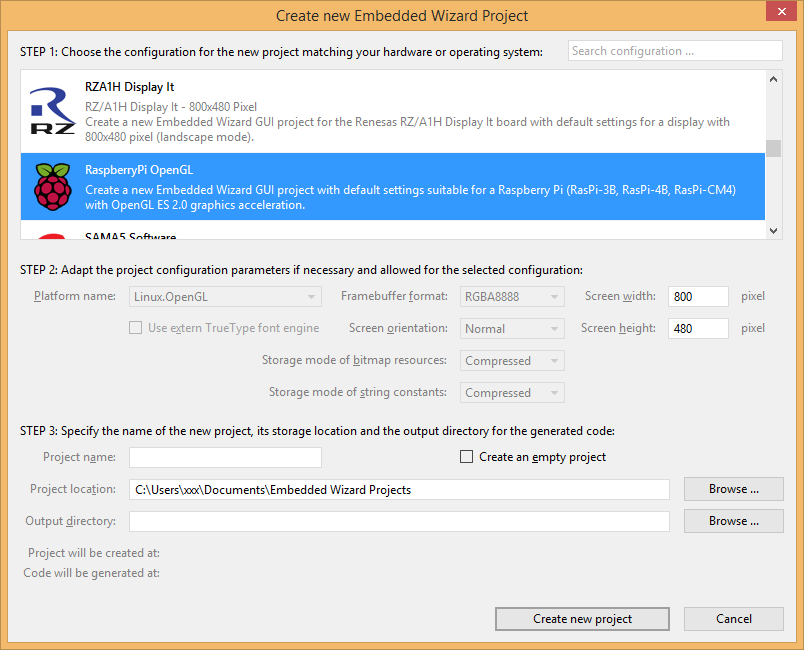804x650 pixels.
Task: Click the Raspberry Pi logo icon
Action: (53, 186)
